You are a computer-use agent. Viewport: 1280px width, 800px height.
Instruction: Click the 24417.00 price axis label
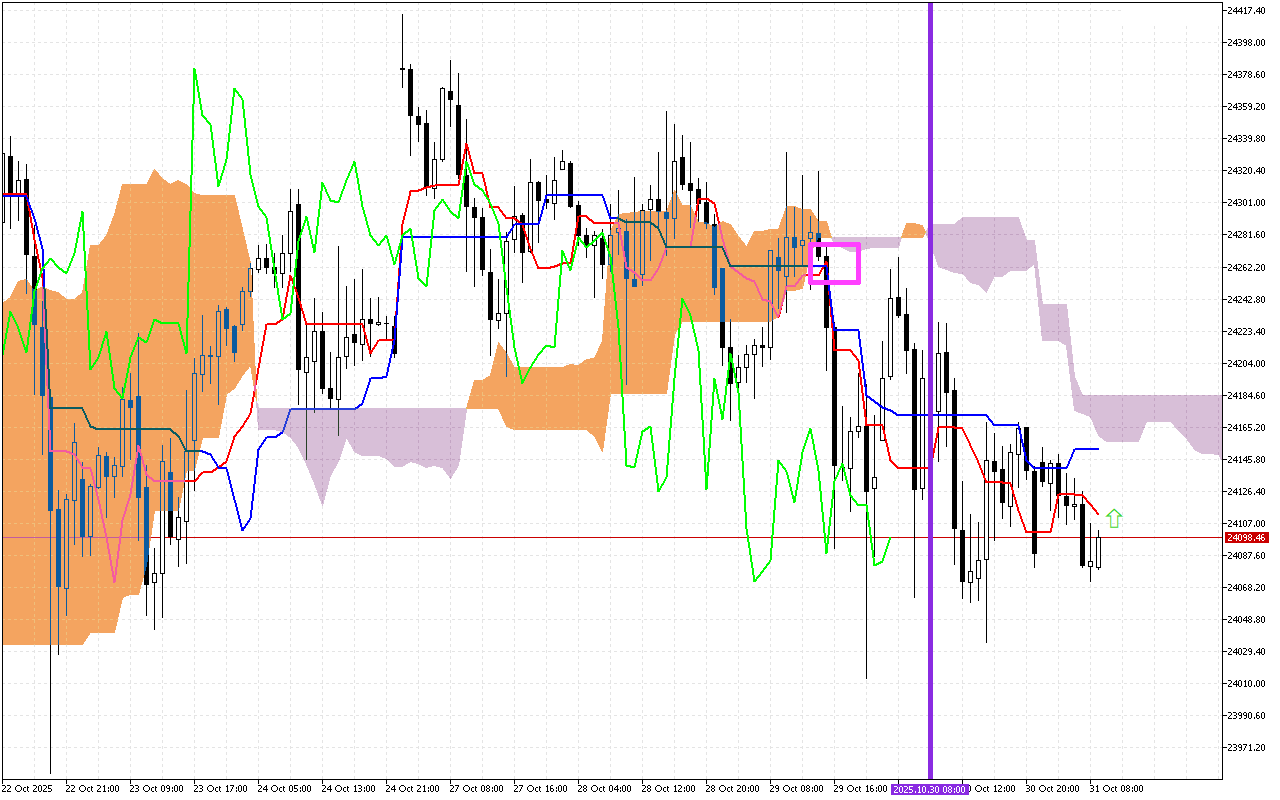click(x=1246, y=10)
